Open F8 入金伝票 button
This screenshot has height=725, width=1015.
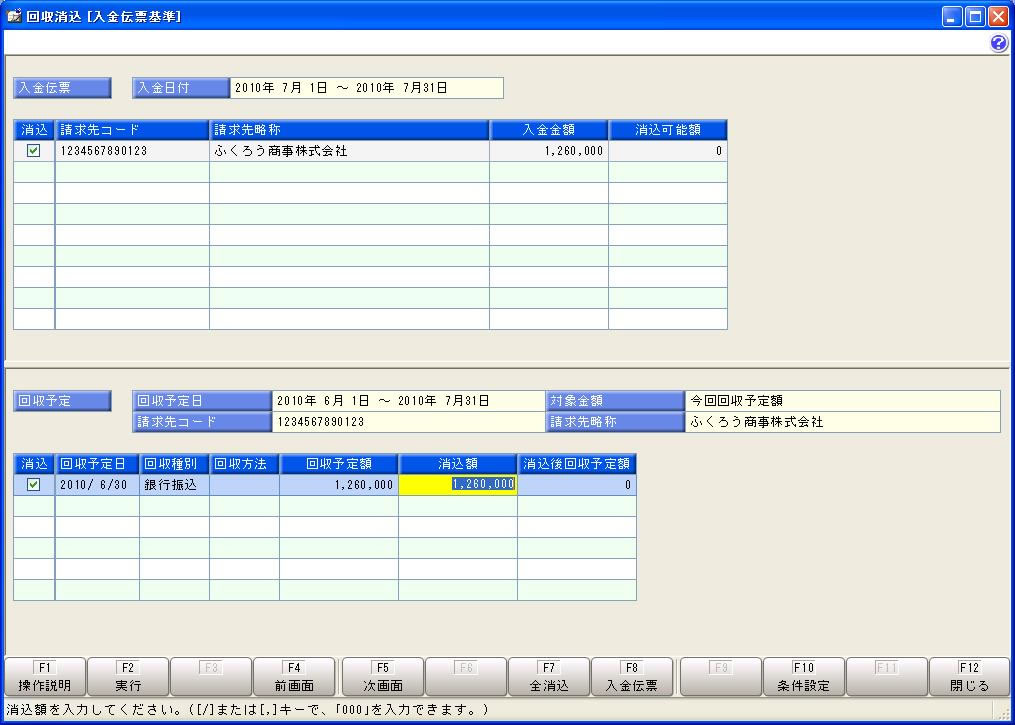coord(632,677)
